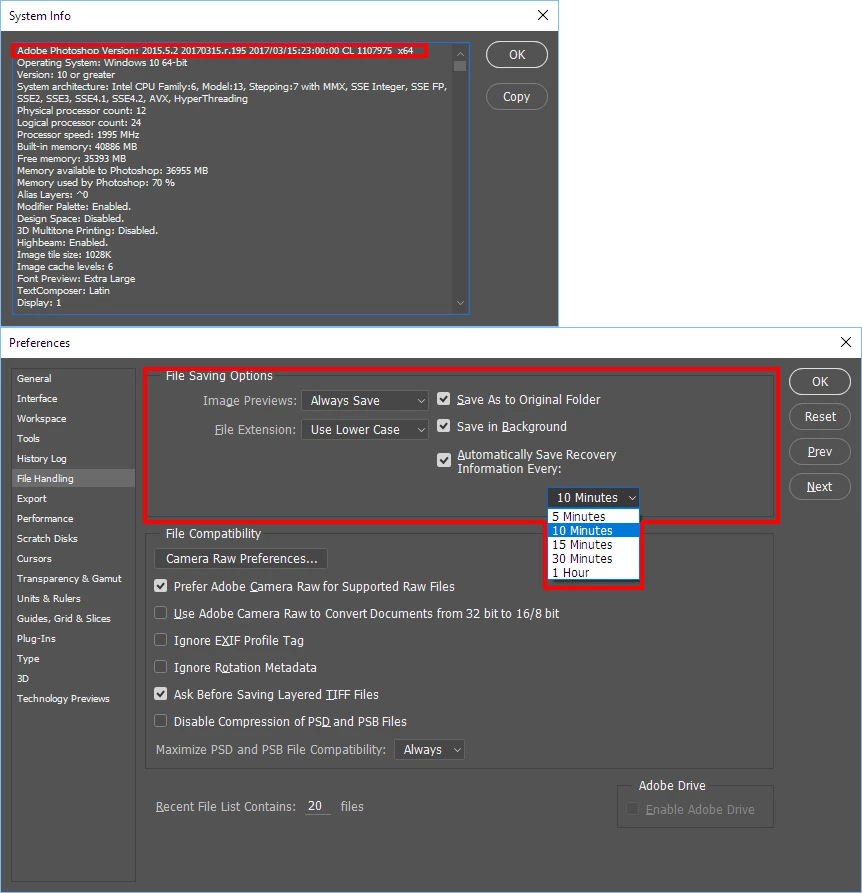
Task: Choose 15 Minutes from the dropdown list
Action: pos(593,545)
